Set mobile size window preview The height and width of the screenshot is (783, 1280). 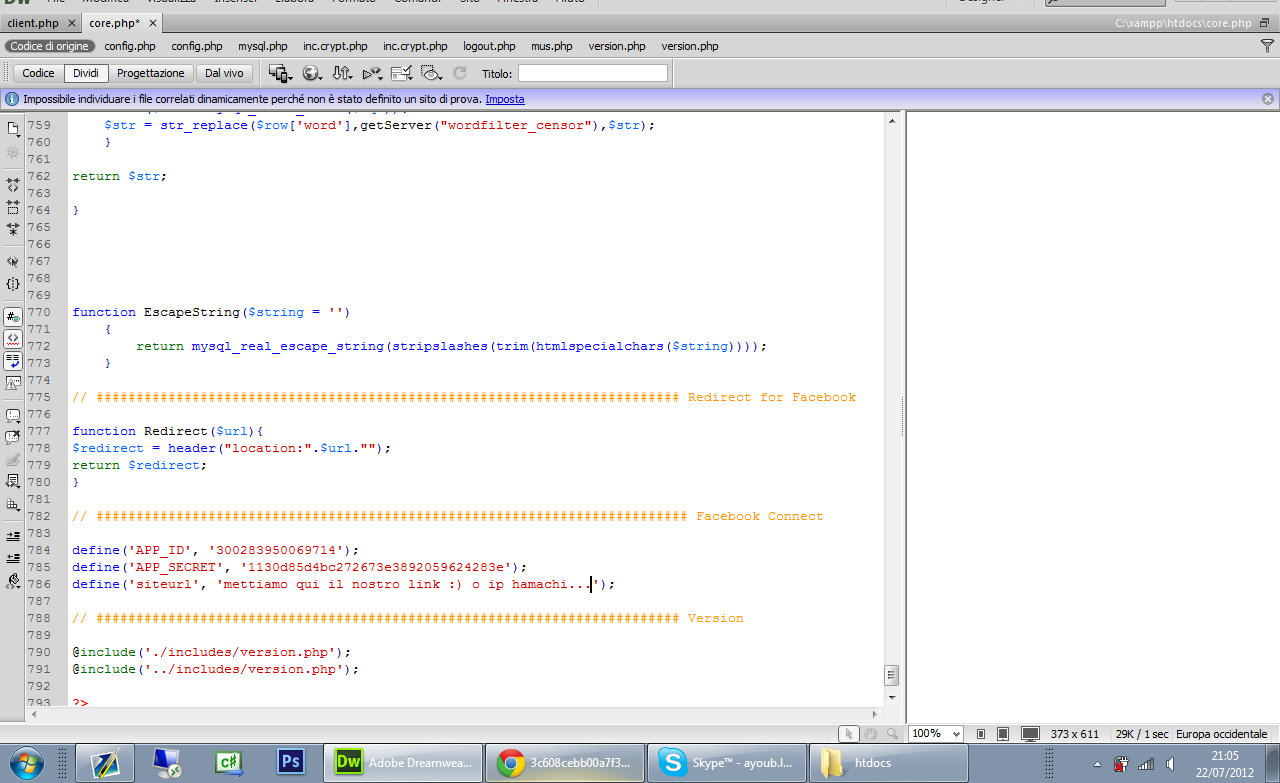[981, 733]
